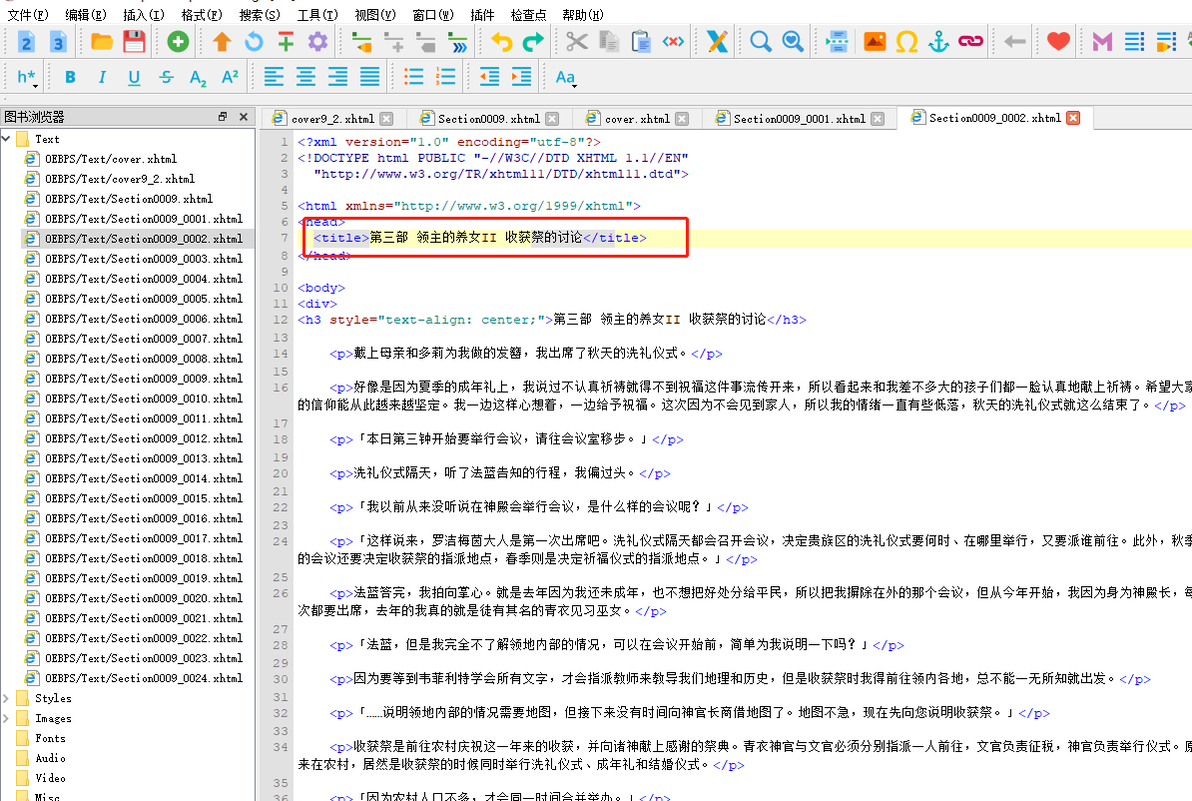
Task: Switch to the cover9_2.xhtml tab
Action: pyautogui.click(x=332, y=119)
